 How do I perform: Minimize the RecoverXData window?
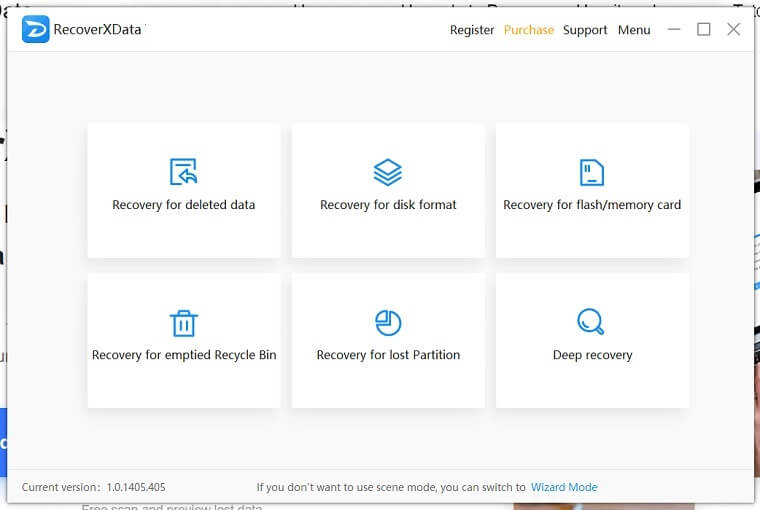click(674, 30)
